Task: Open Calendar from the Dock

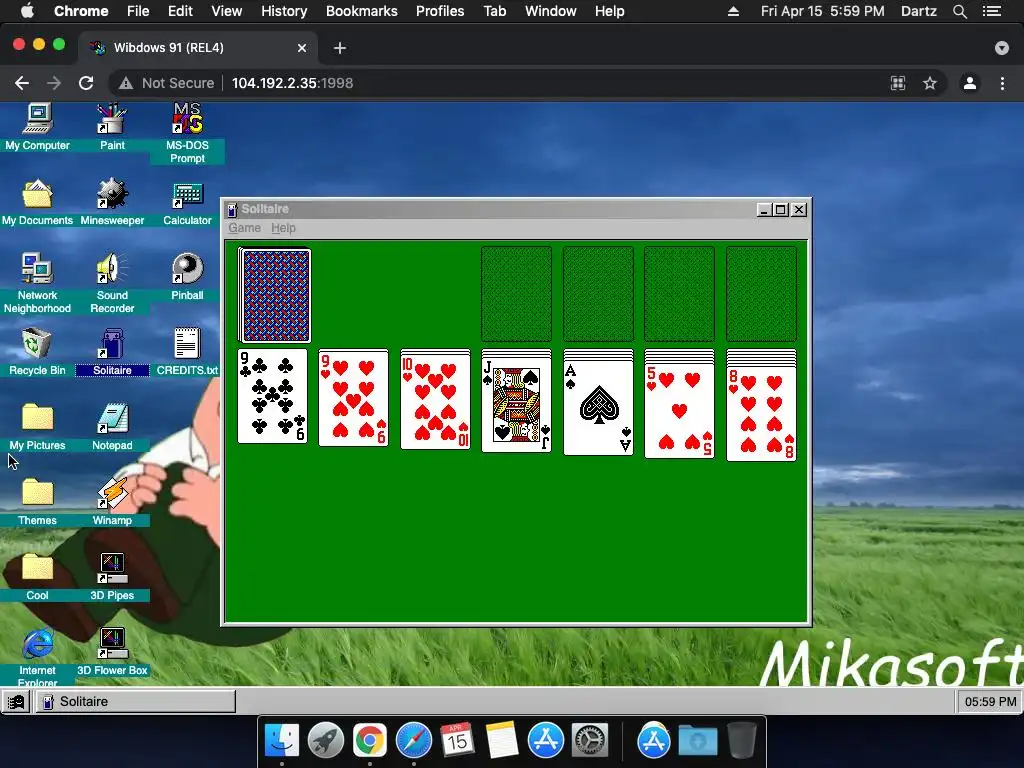Action: pyautogui.click(x=457, y=741)
